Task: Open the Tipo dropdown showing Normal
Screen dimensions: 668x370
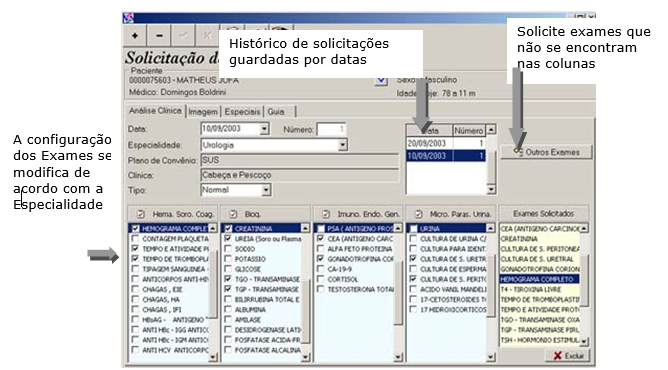Action: click(x=266, y=190)
